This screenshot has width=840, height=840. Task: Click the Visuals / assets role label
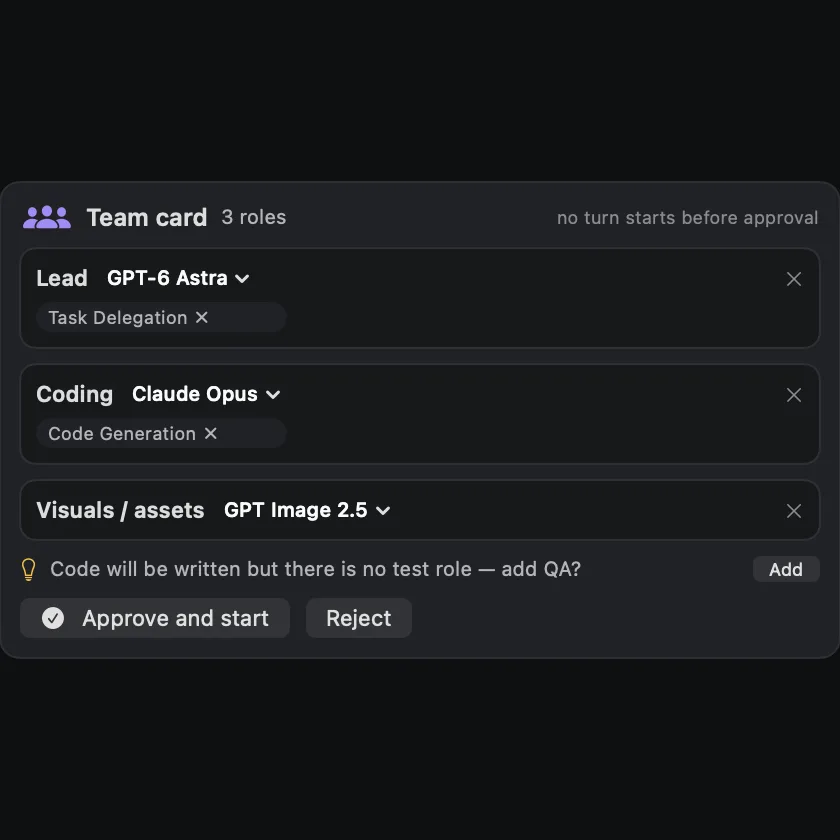tap(120, 510)
